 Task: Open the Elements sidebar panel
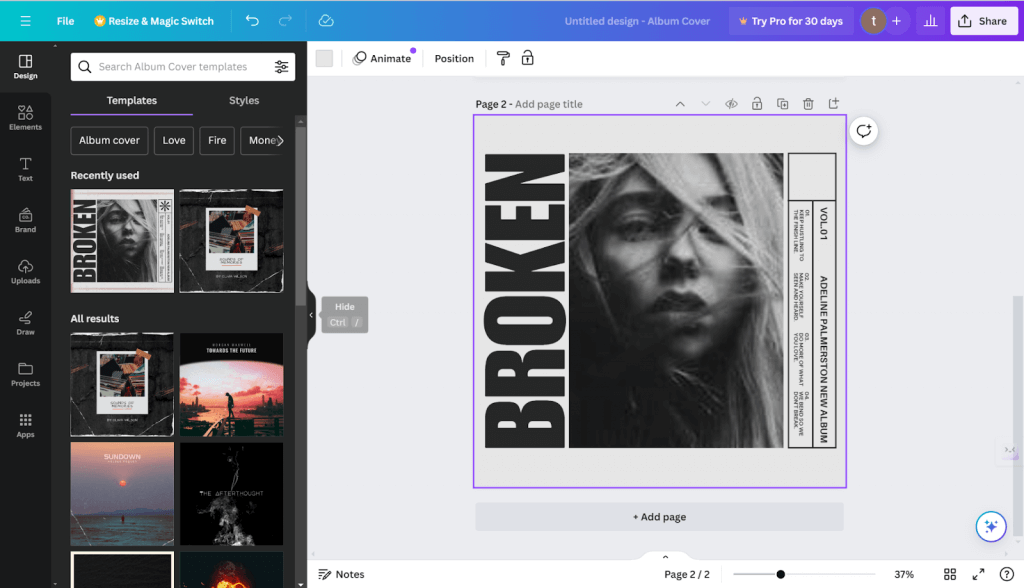[x=25, y=117]
